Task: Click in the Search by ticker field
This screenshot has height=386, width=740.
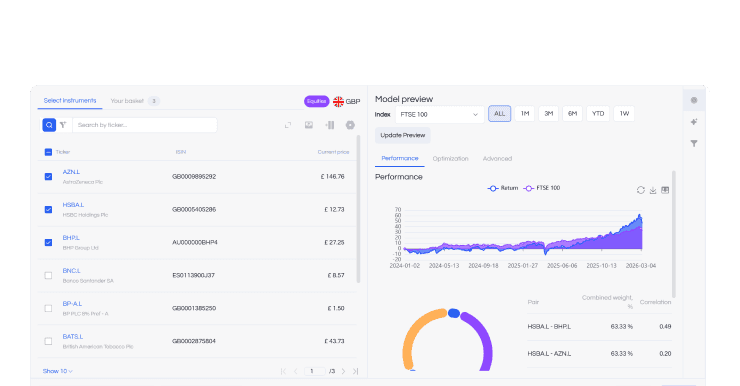Action: coord(144,125)
